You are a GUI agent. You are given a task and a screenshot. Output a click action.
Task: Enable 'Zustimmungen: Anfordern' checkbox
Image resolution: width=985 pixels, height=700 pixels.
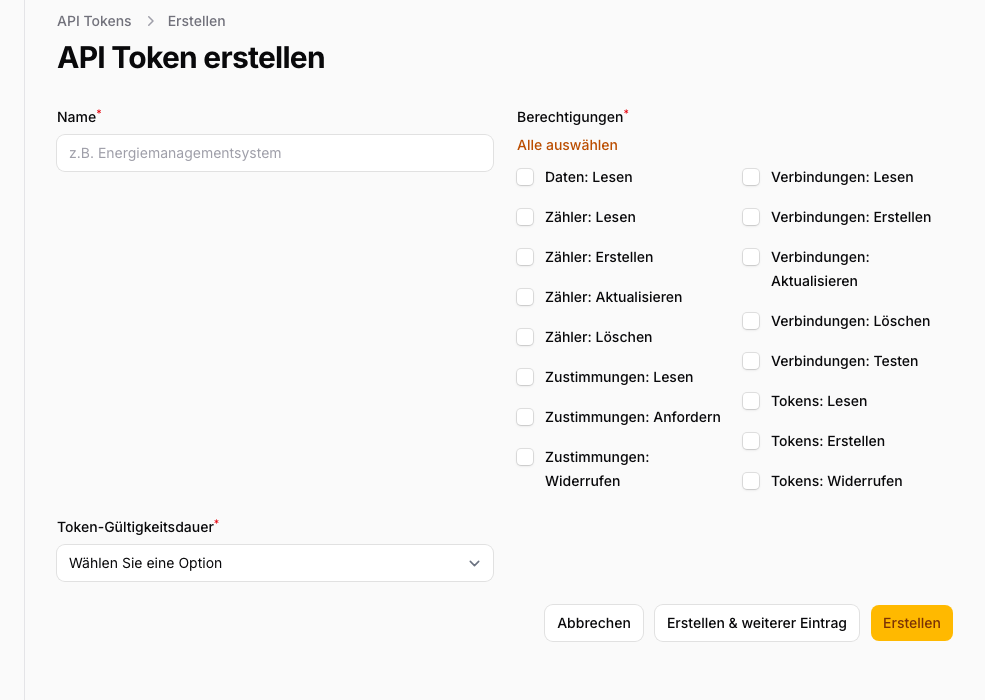525,417
